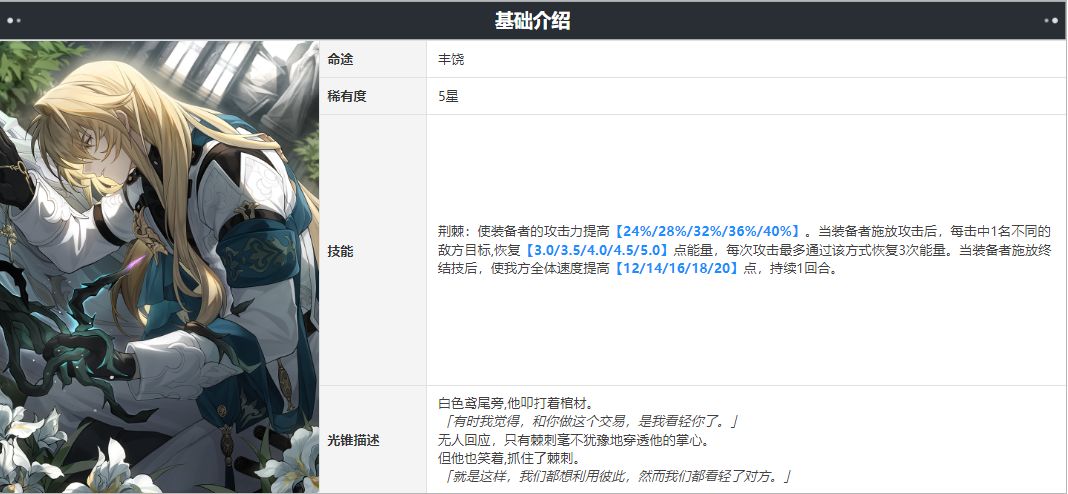Click the 技能 row label
The height and width of the screenshot is (494, 1068).
click(x=341, y=251)
